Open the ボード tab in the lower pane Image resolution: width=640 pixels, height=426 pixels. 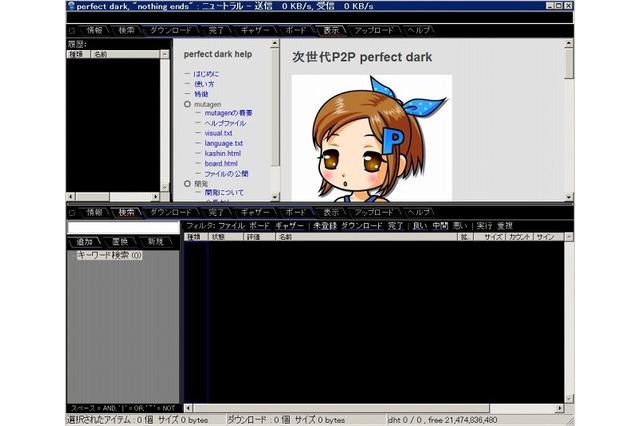[x=295, y=212]
